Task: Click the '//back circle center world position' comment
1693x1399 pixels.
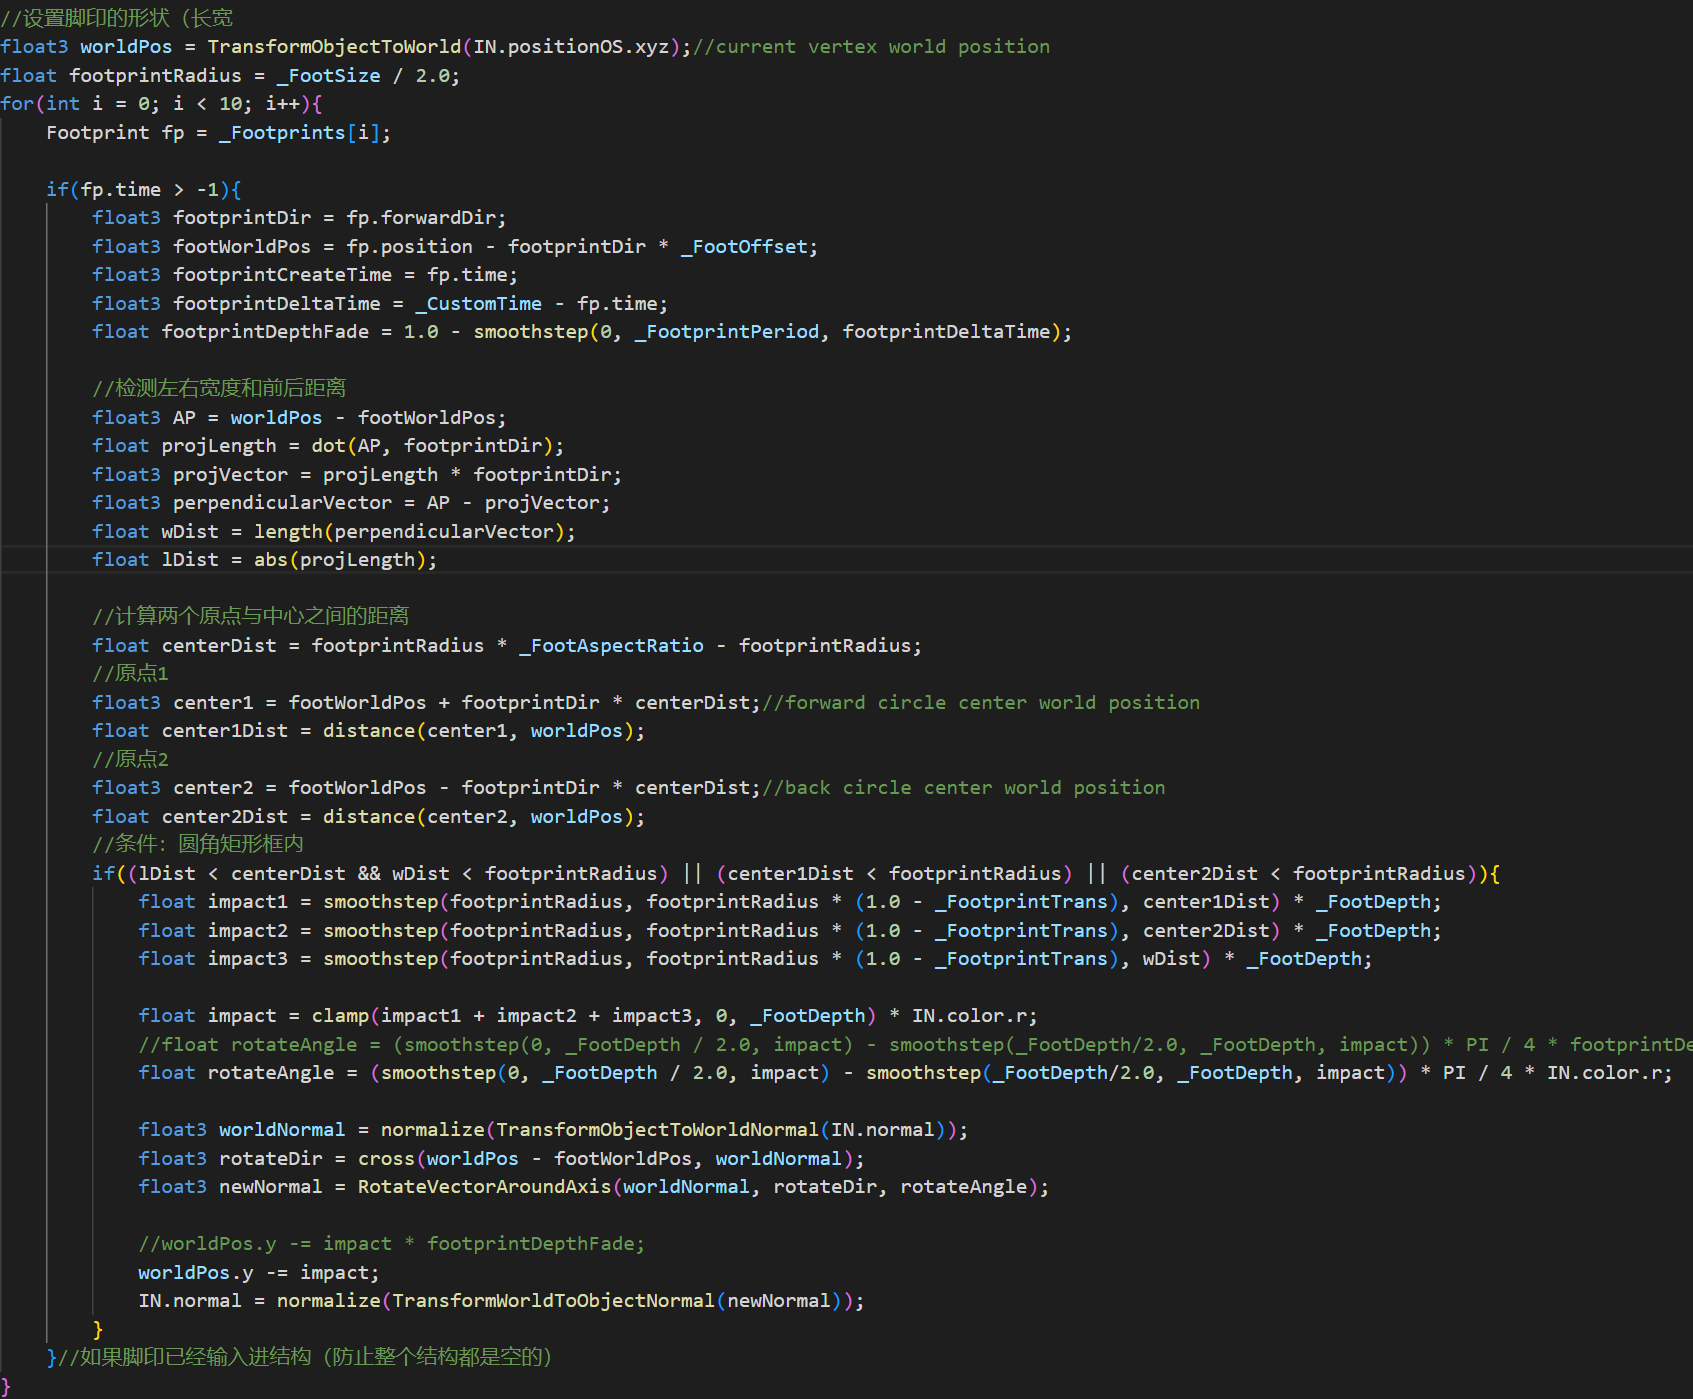Action: coord(964,788)
